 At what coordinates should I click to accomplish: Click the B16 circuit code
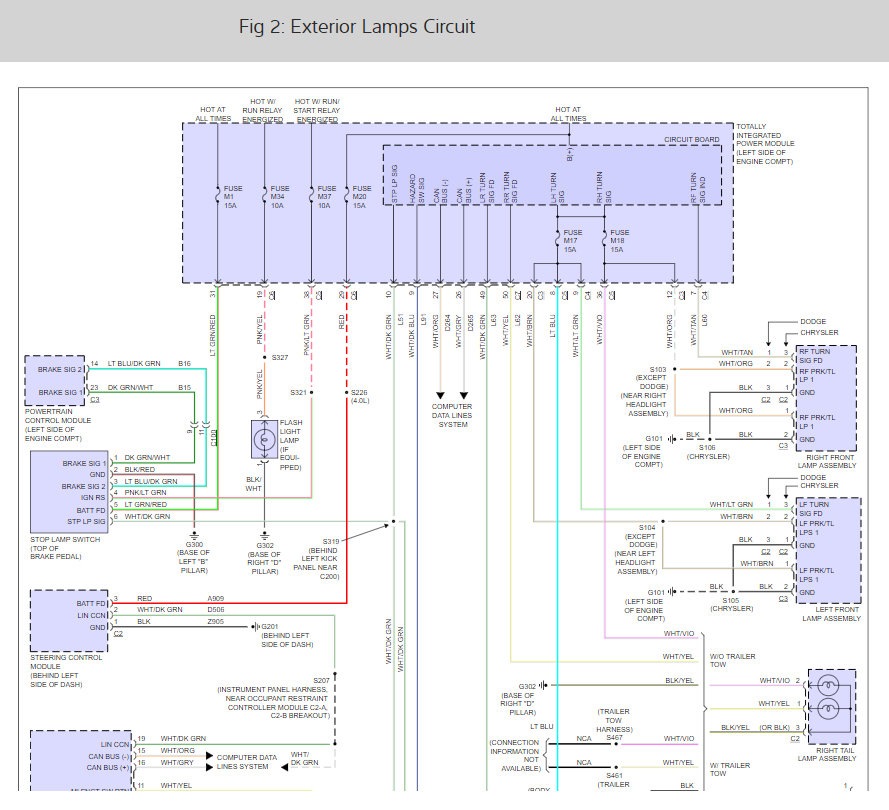tap(184, 363)
